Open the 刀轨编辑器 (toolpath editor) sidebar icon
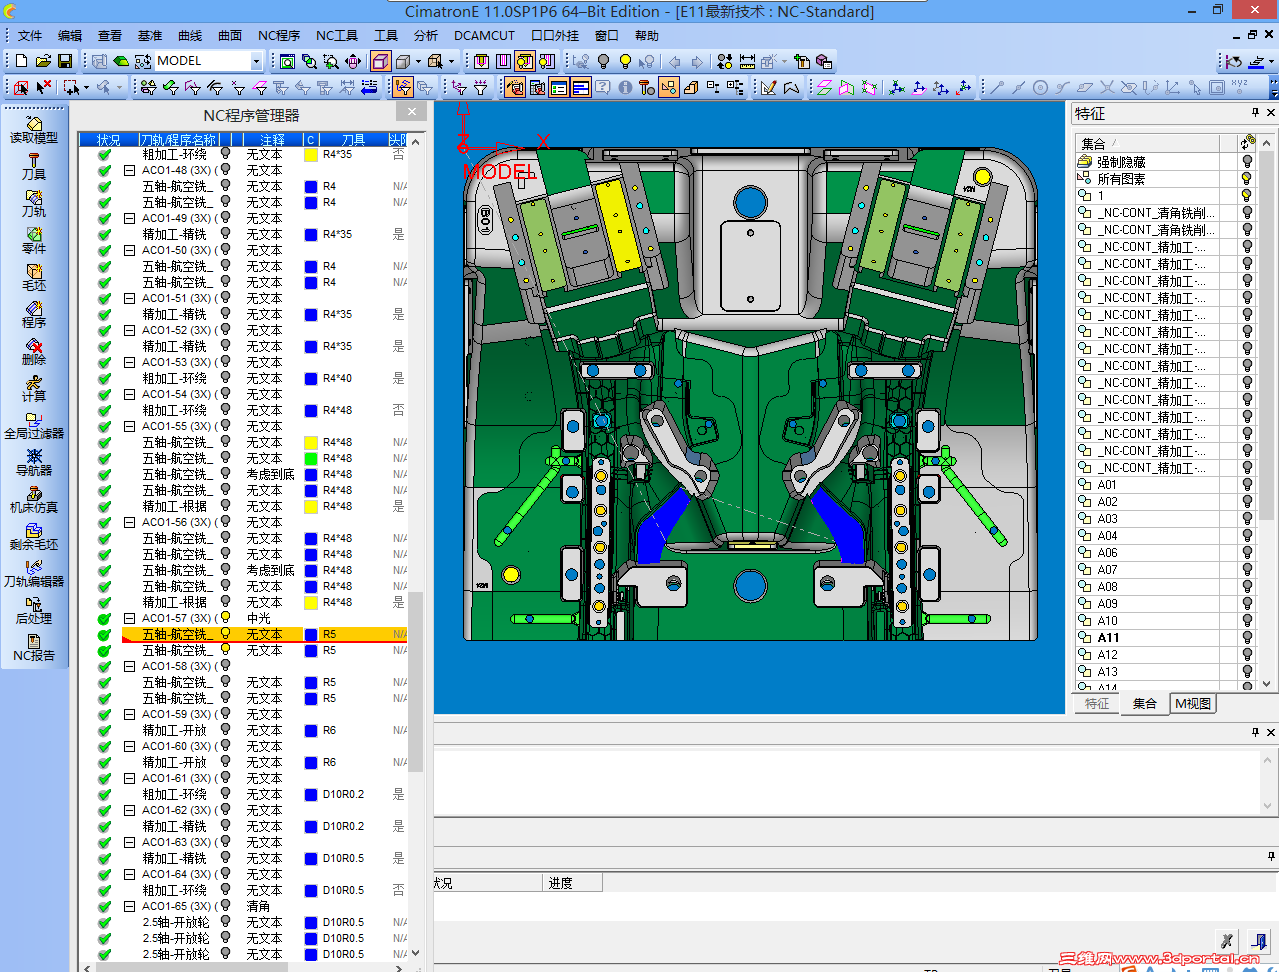Viewport: 1279px width, 972px height. (34, 573)
